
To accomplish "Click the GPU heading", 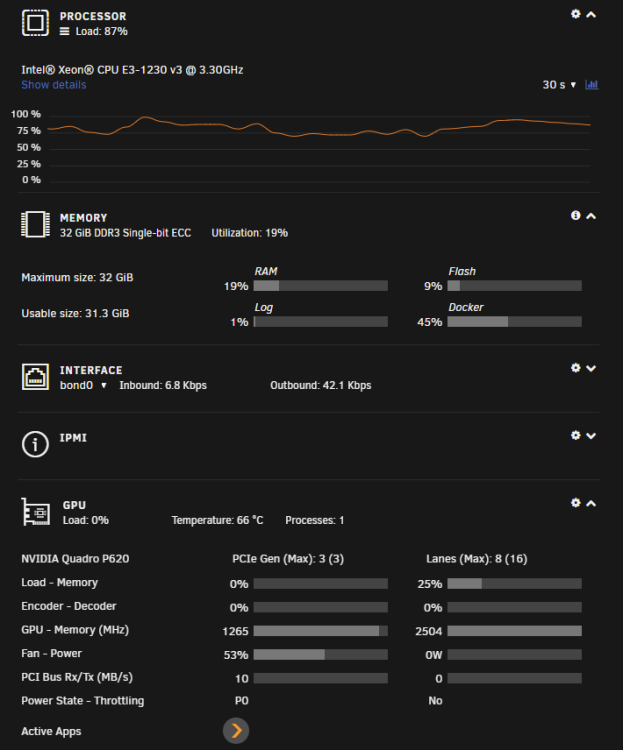I will click(74, 505).
